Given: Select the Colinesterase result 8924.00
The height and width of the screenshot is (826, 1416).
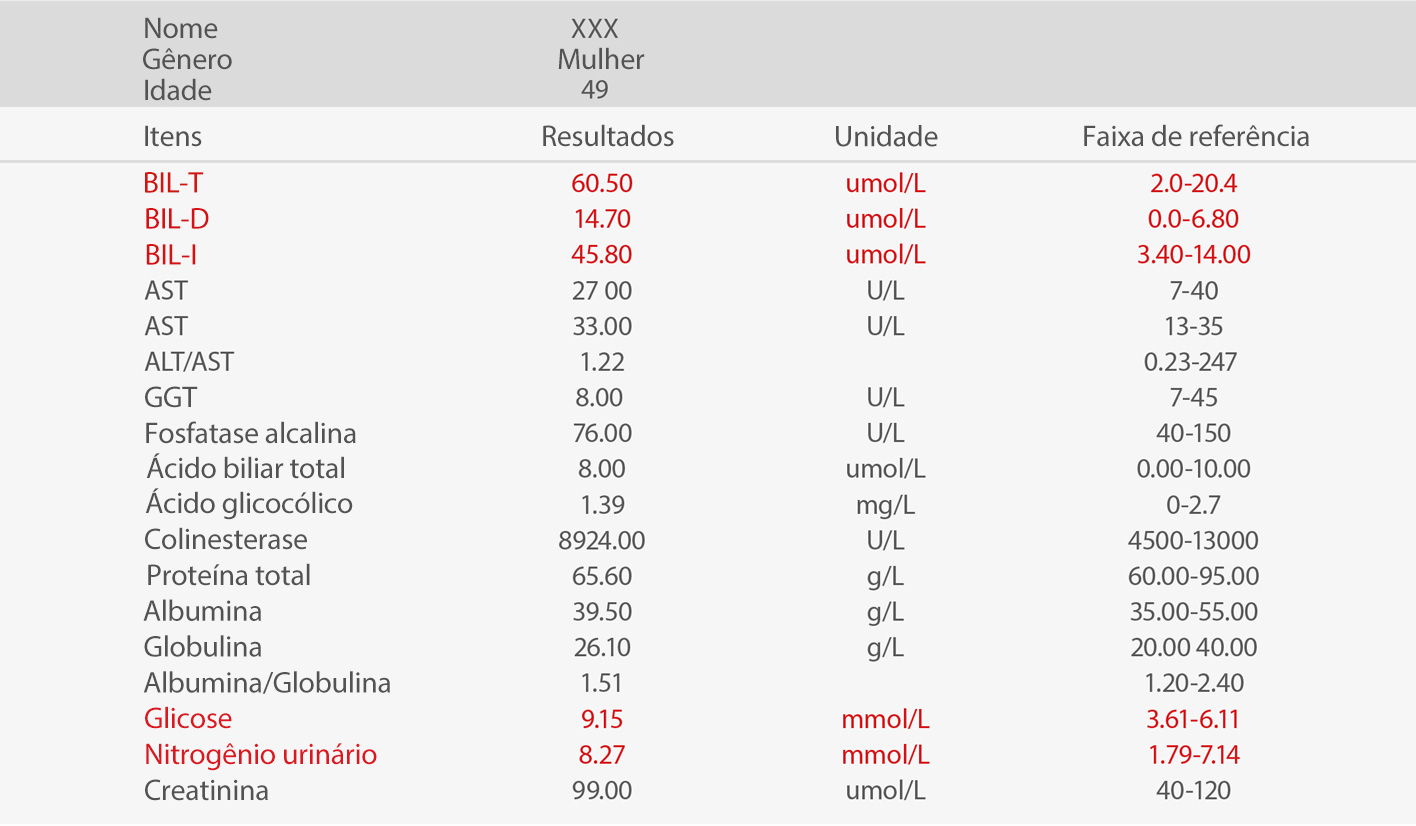Looking at the screenshot, I should [x=601, y=541].
